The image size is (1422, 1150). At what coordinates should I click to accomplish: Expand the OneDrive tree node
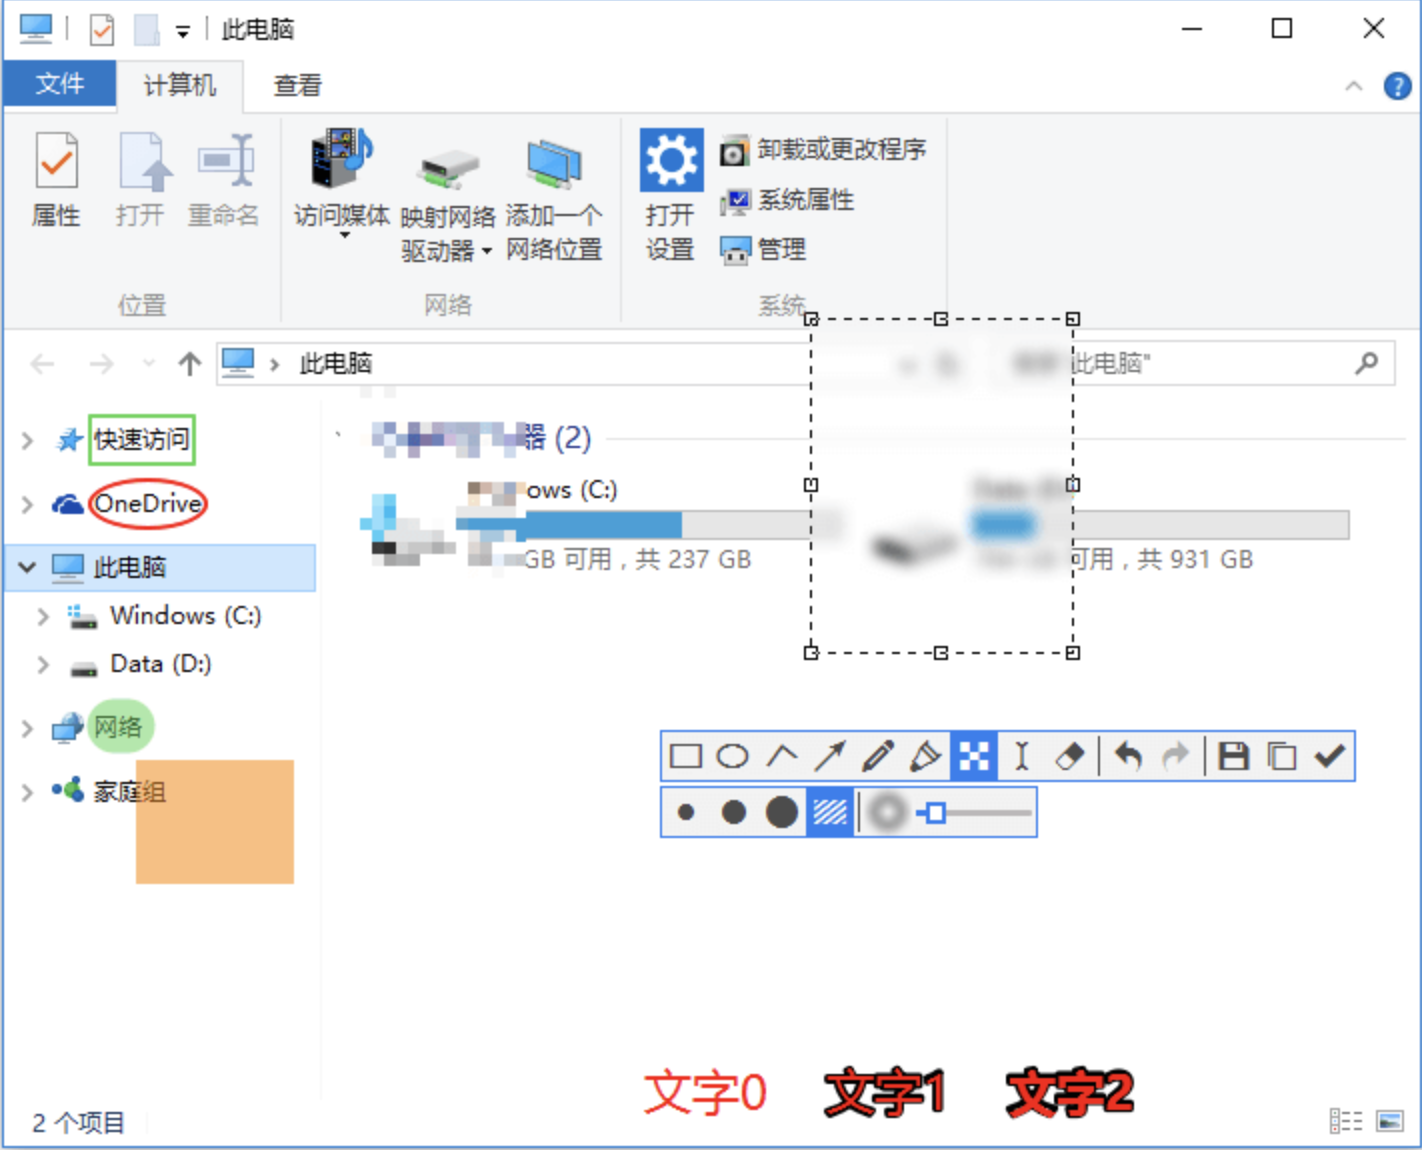(28, 504)
